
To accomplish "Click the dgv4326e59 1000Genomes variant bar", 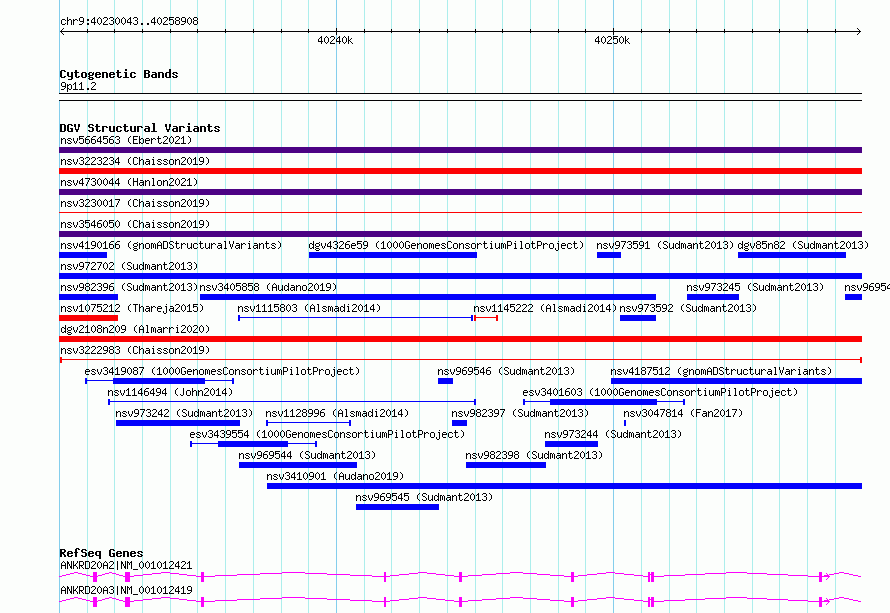I will pyautogui.click(x=393, y=255).
